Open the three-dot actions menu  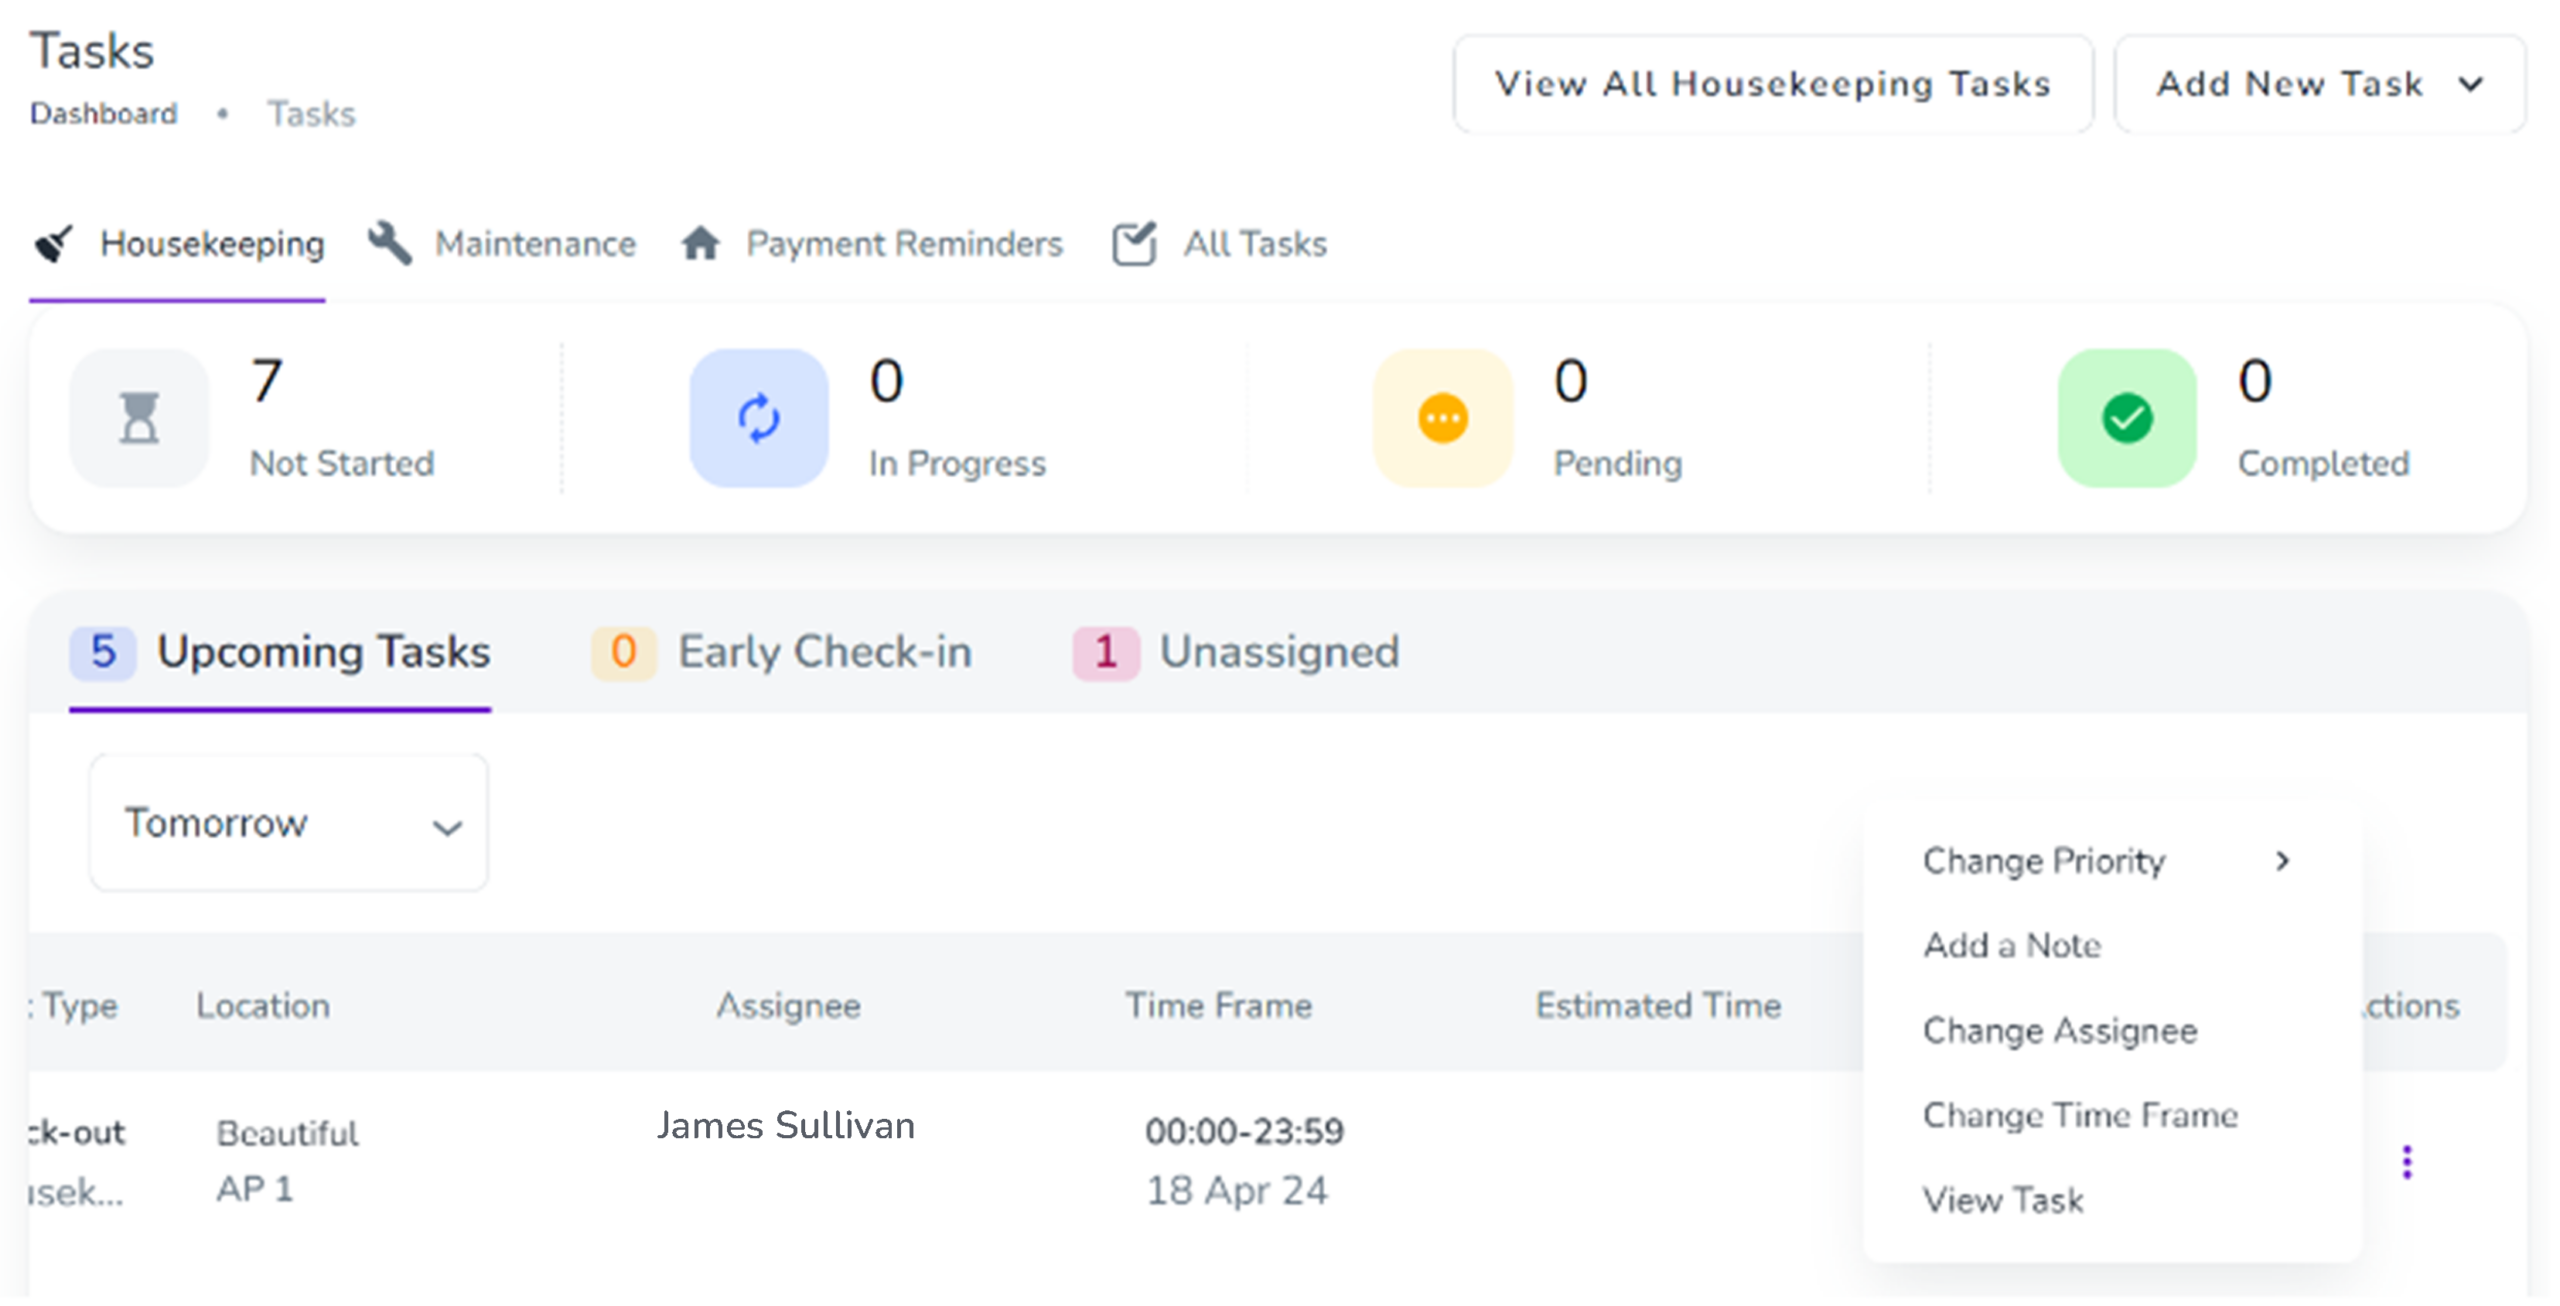coord(2406,1162)
